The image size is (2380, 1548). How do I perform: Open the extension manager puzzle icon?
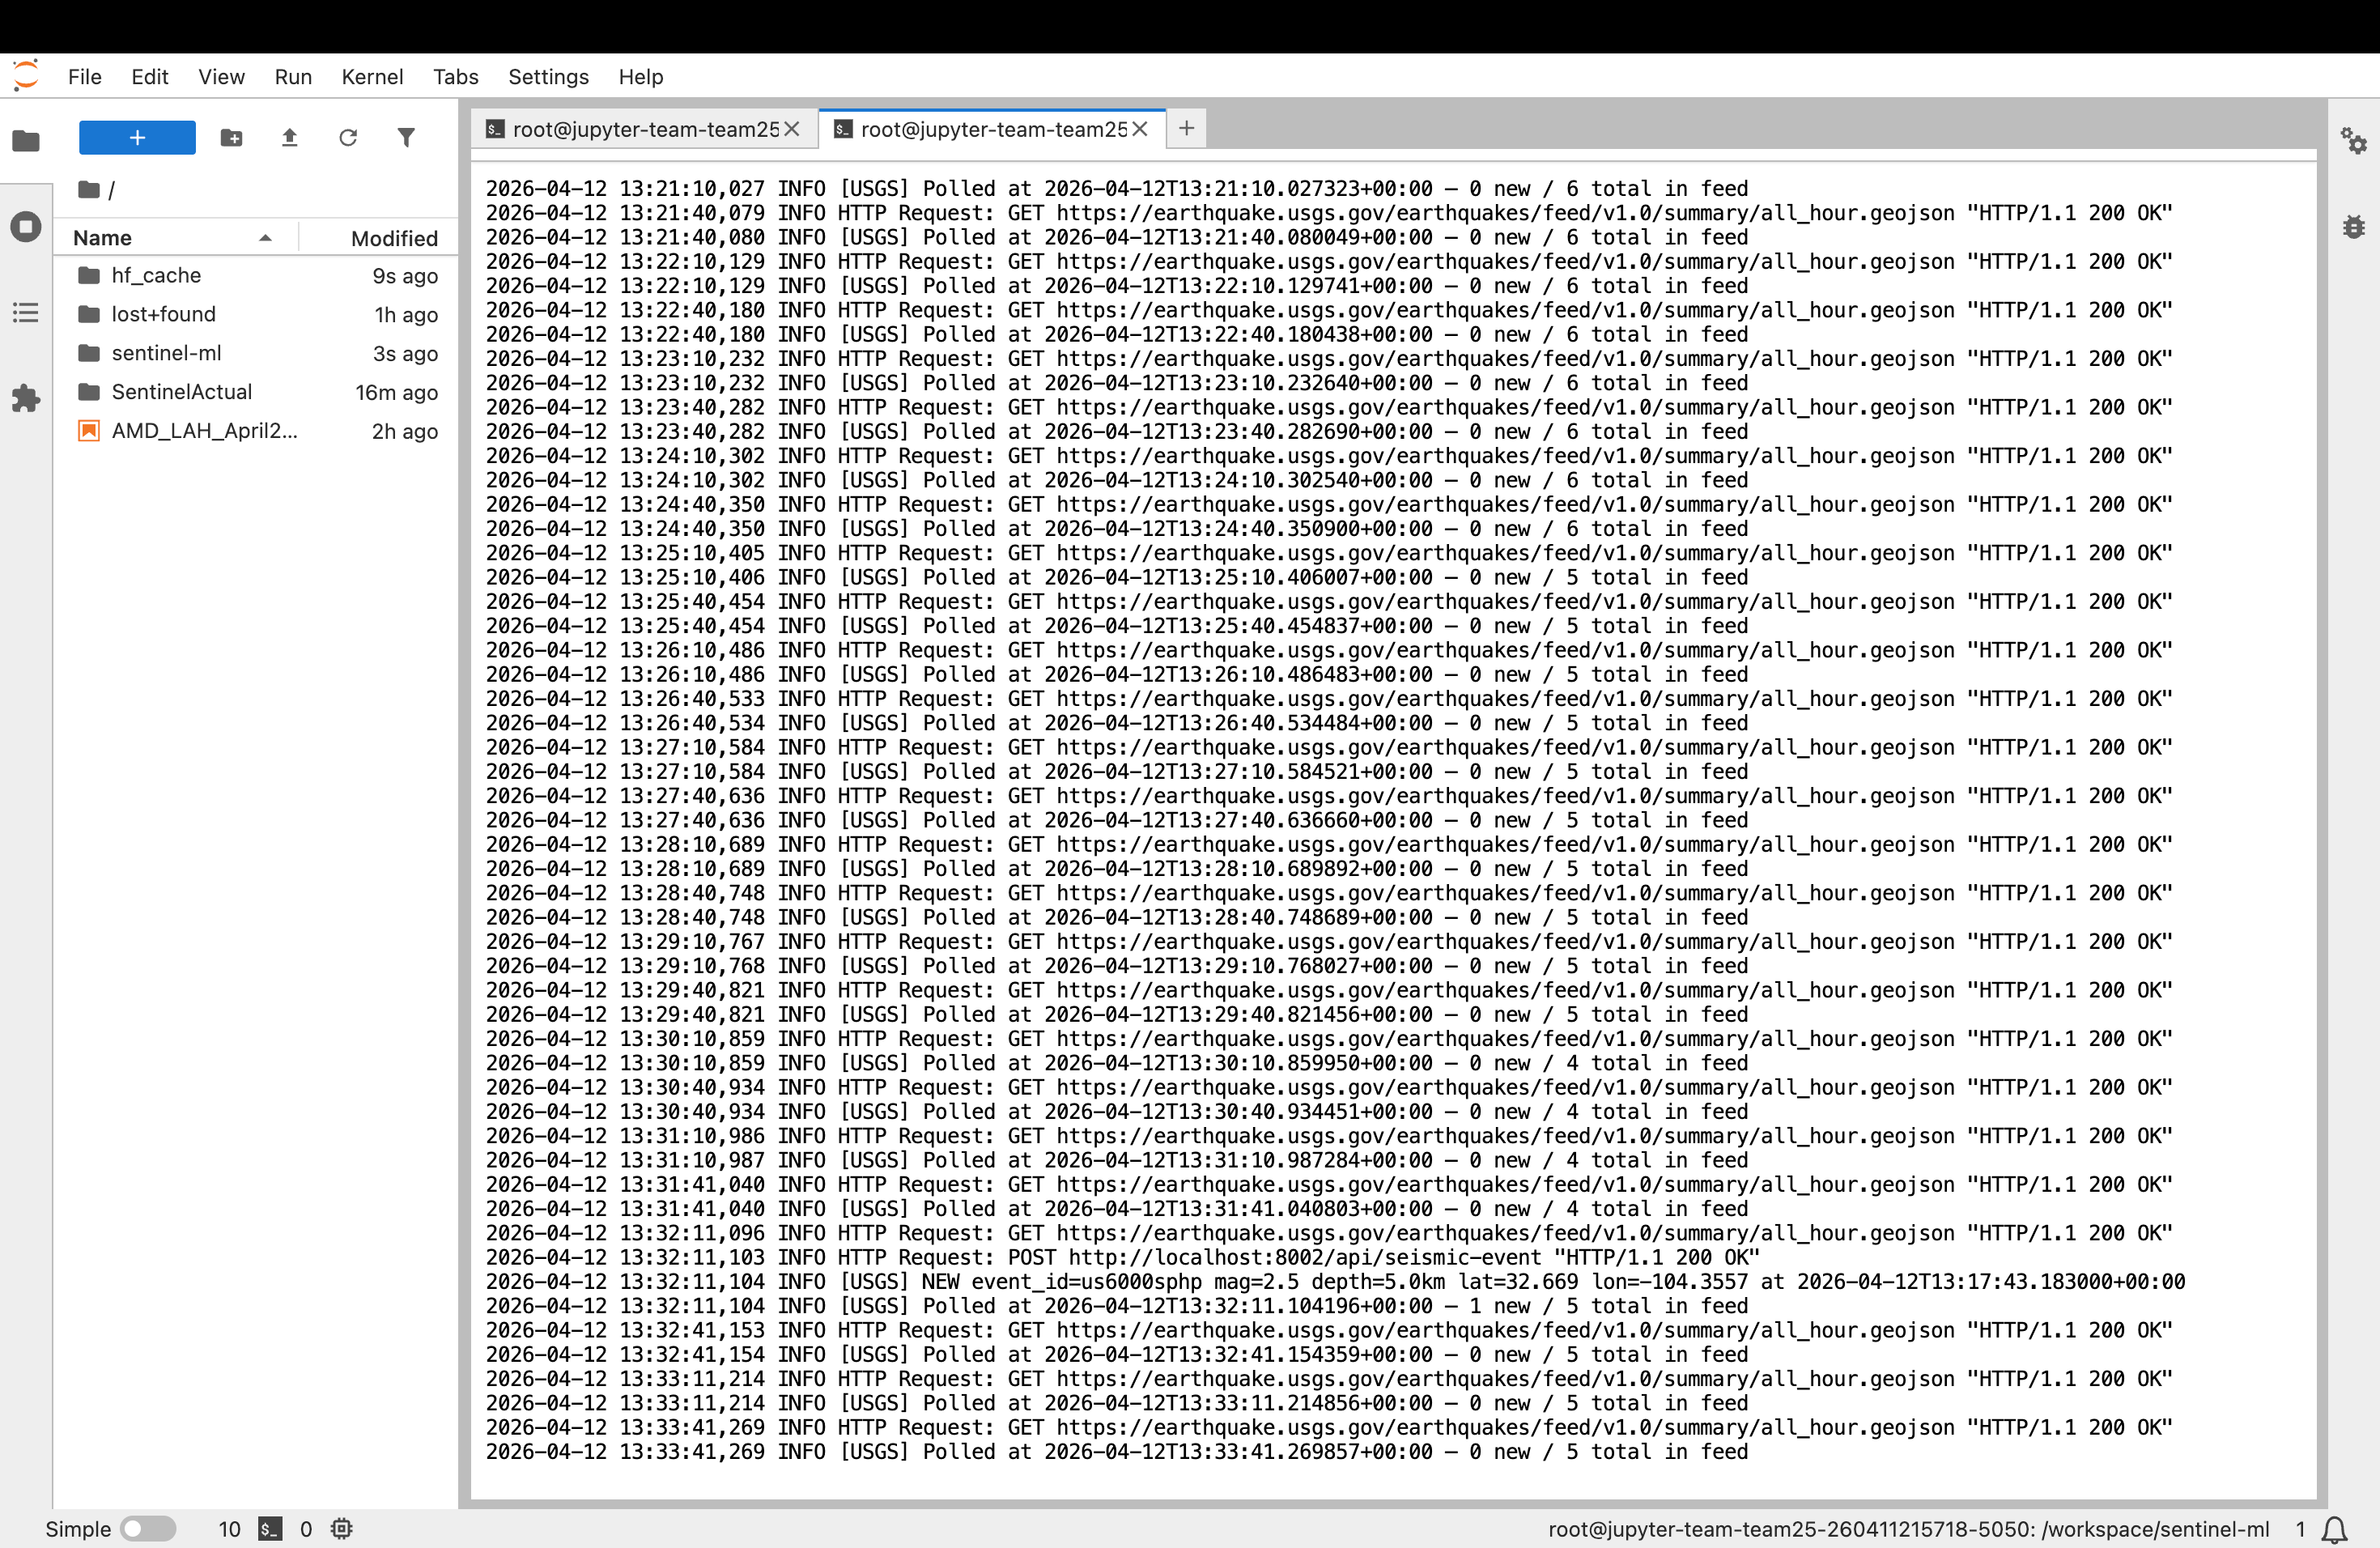click(x=26, y=399)
